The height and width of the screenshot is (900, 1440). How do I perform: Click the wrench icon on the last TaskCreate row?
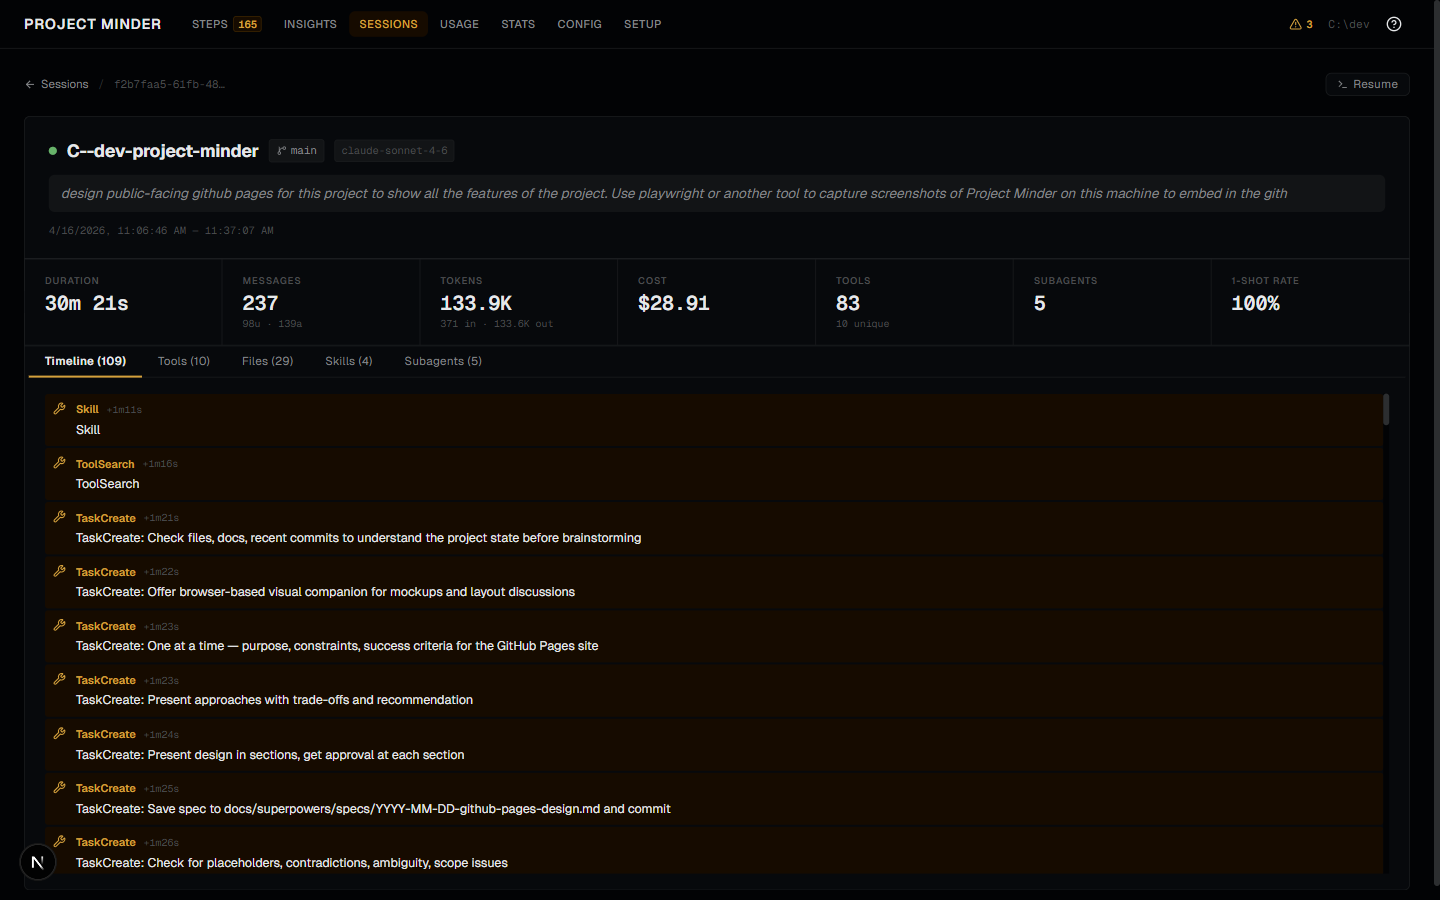[58, 840]
